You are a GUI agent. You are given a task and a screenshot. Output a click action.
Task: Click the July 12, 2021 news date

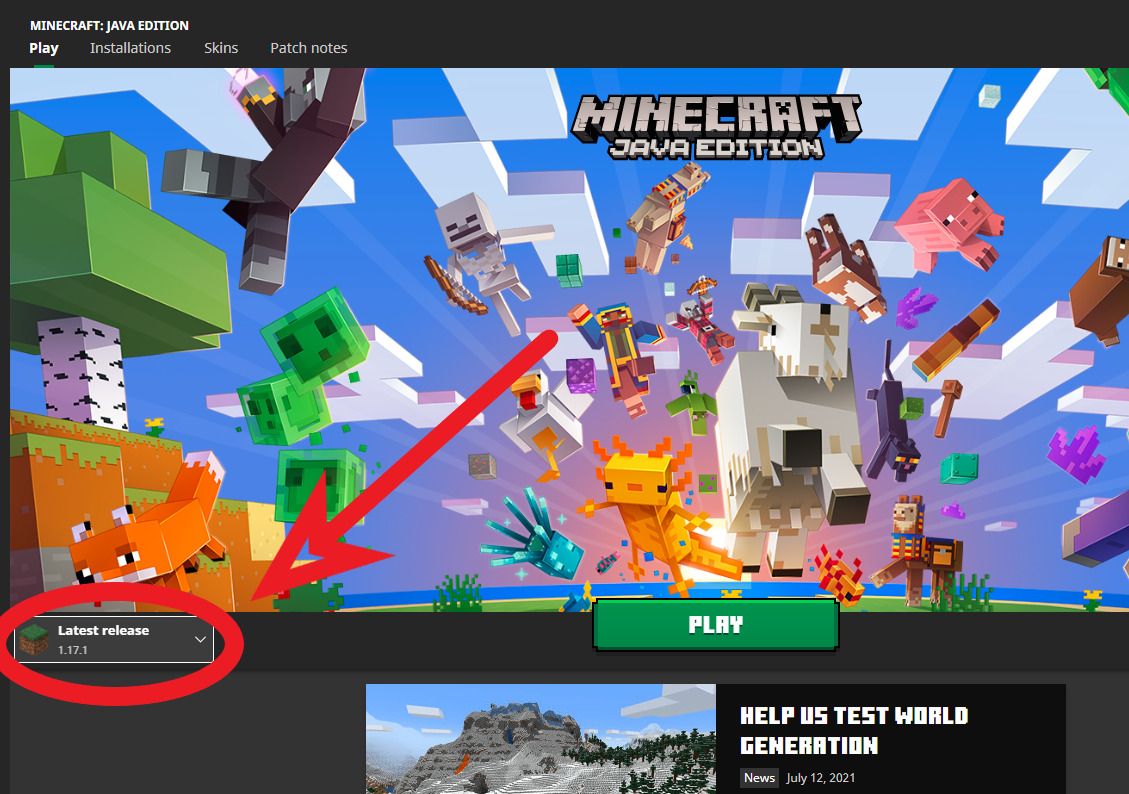click(820, 778)
